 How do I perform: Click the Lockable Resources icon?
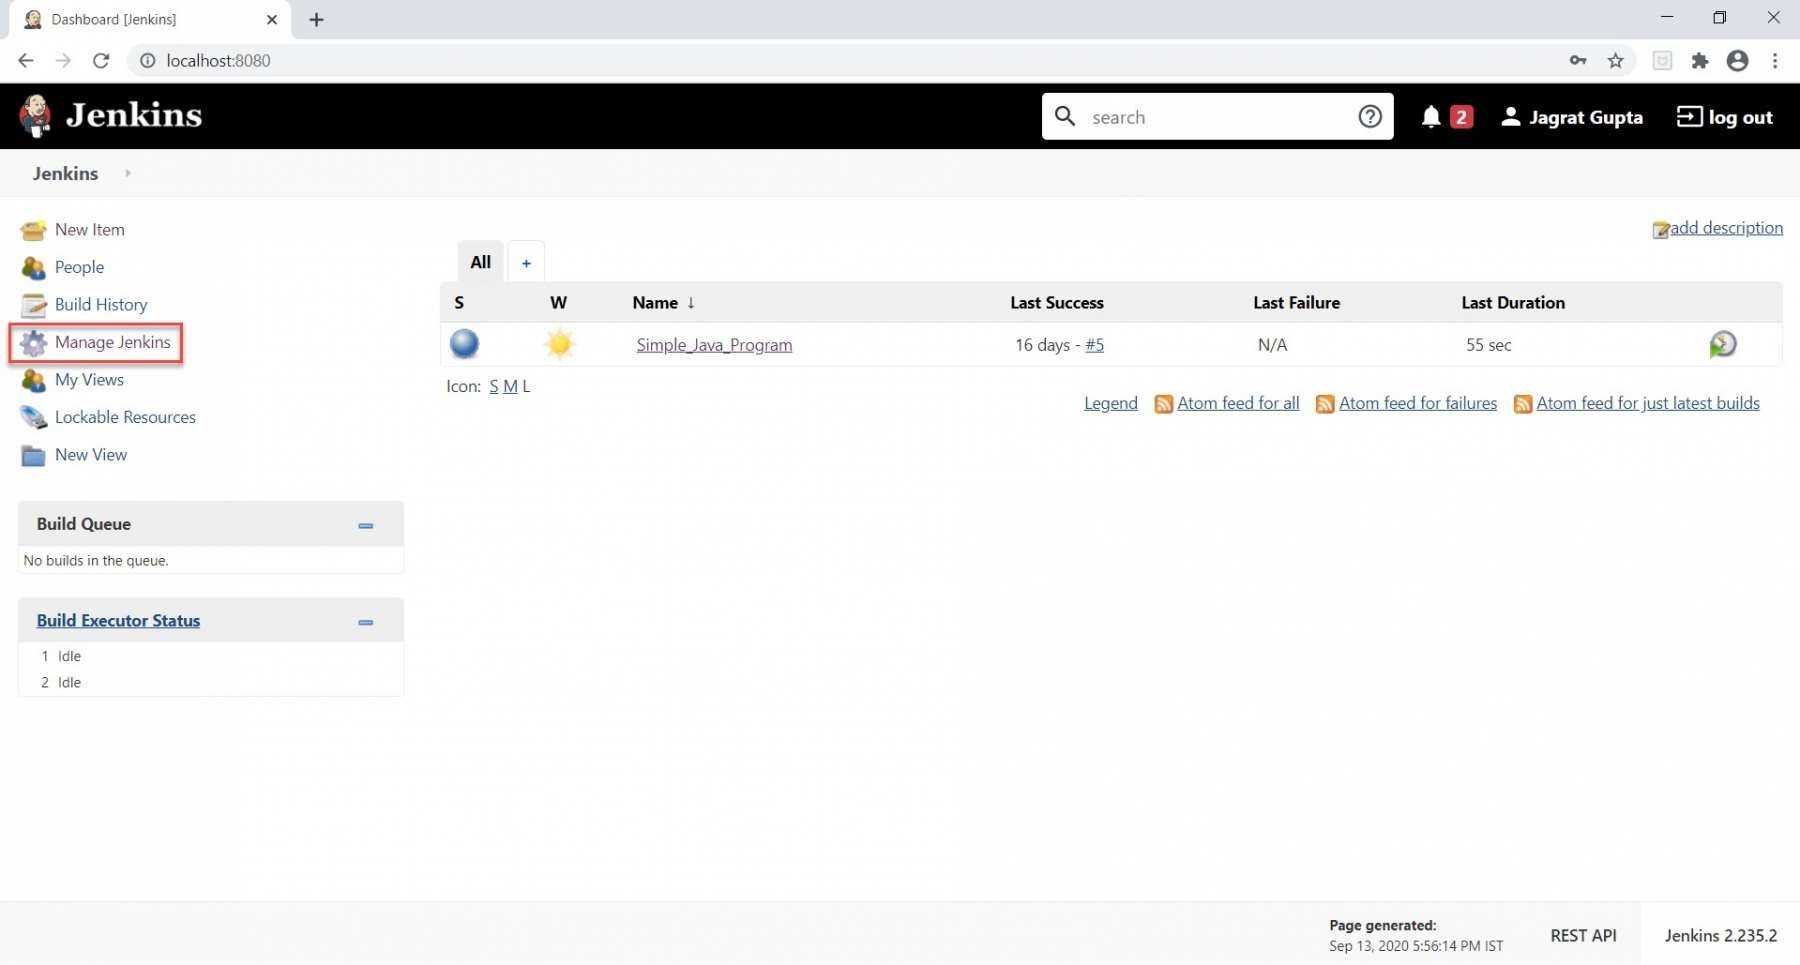click(x=33, y=417)
